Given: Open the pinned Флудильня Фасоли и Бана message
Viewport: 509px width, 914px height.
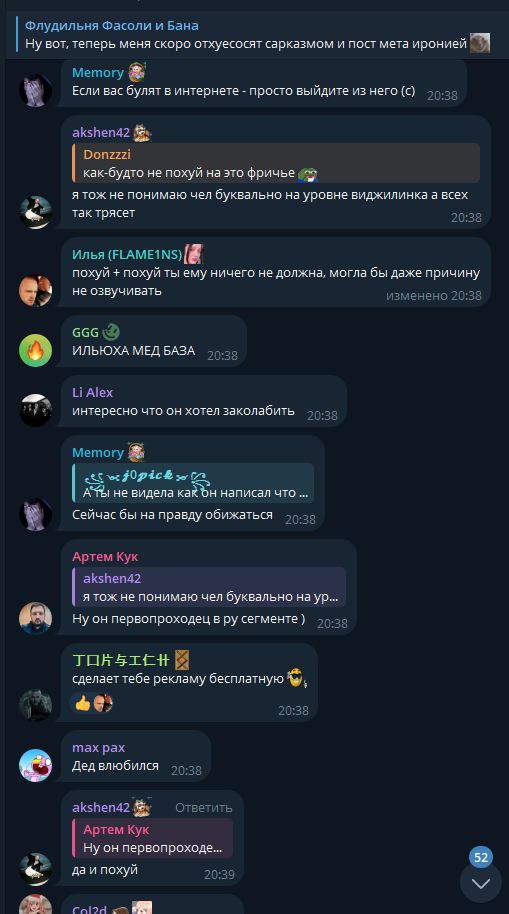Looking at the screenshot, I should (254, 34).
